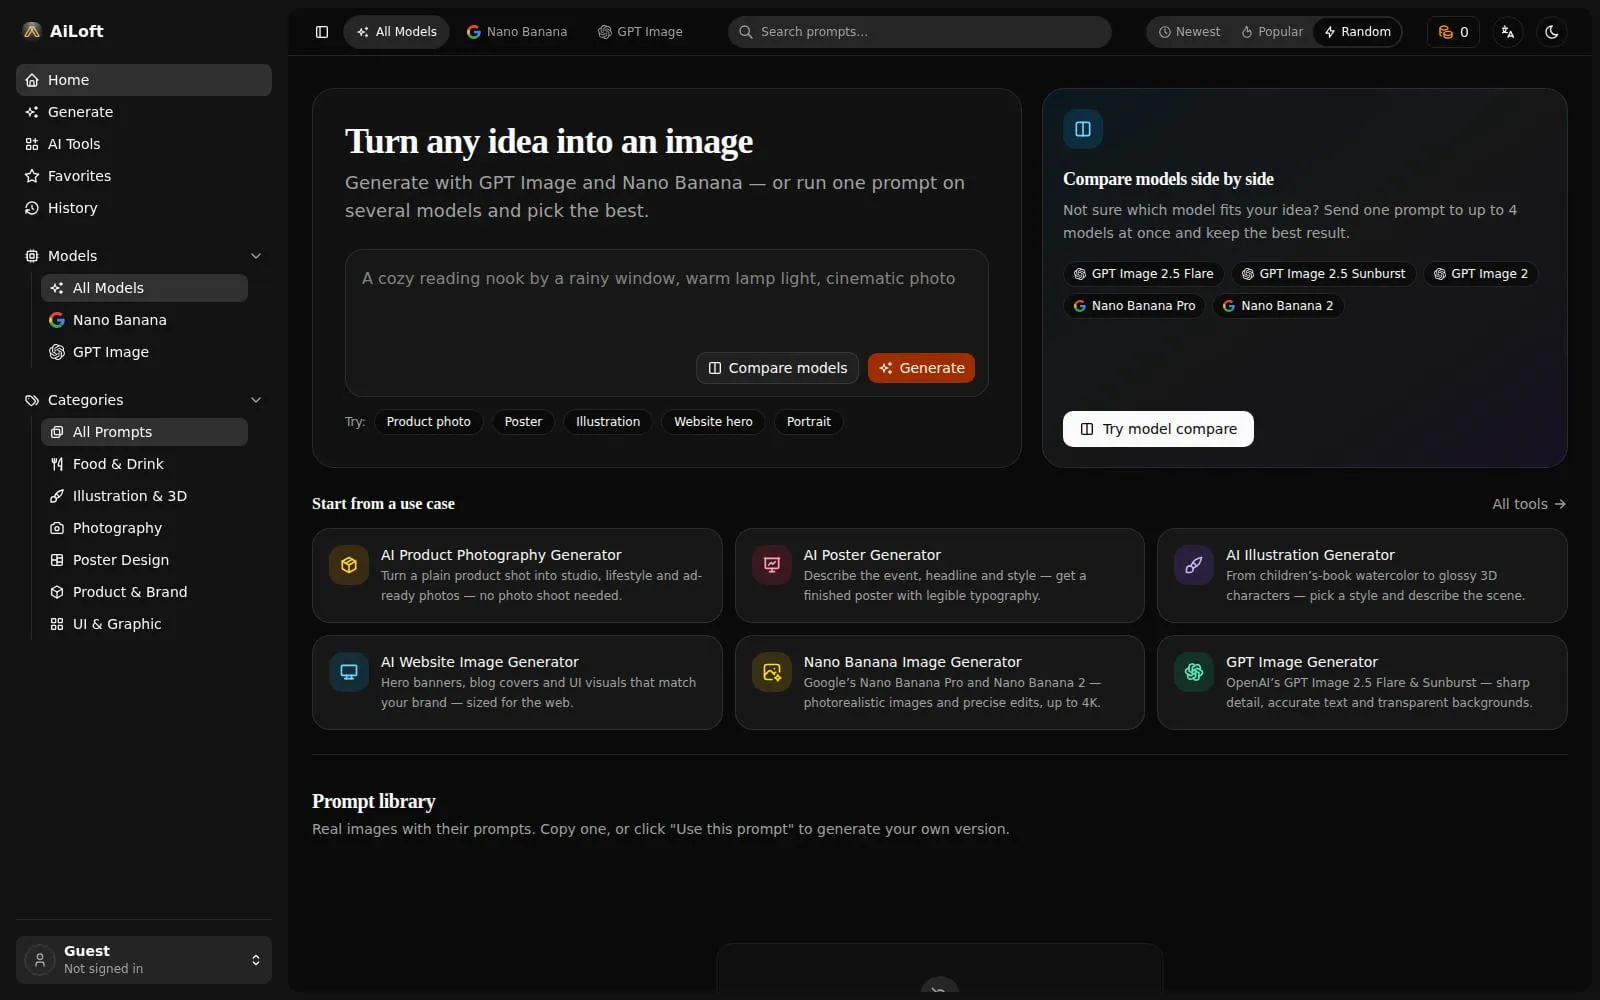Toggle the sidebar panel icon
The width and height of the screenshot is (1600, 1000).
[322, 32]
